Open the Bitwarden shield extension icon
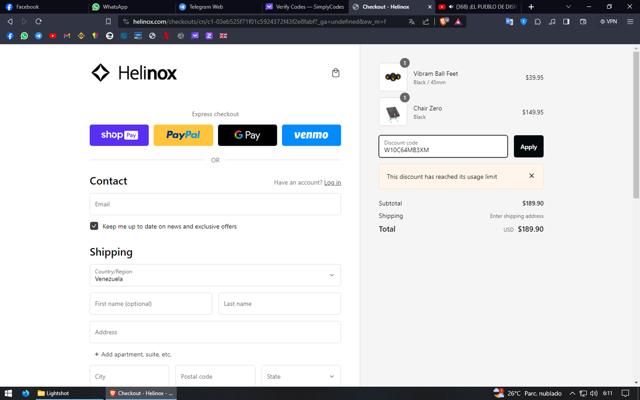This screenshot has height=400, width=640. (524, 21)
